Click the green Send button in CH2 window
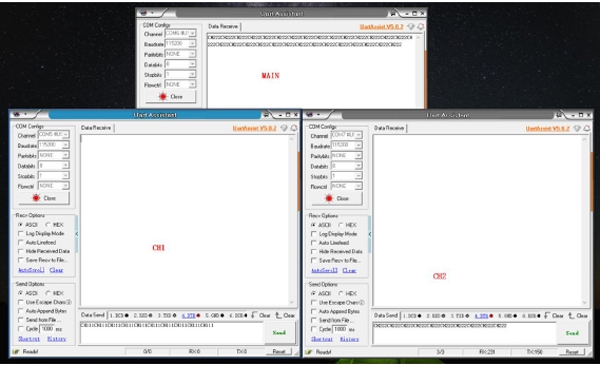Viewport: 600px width, 365px height. point(572,333)
